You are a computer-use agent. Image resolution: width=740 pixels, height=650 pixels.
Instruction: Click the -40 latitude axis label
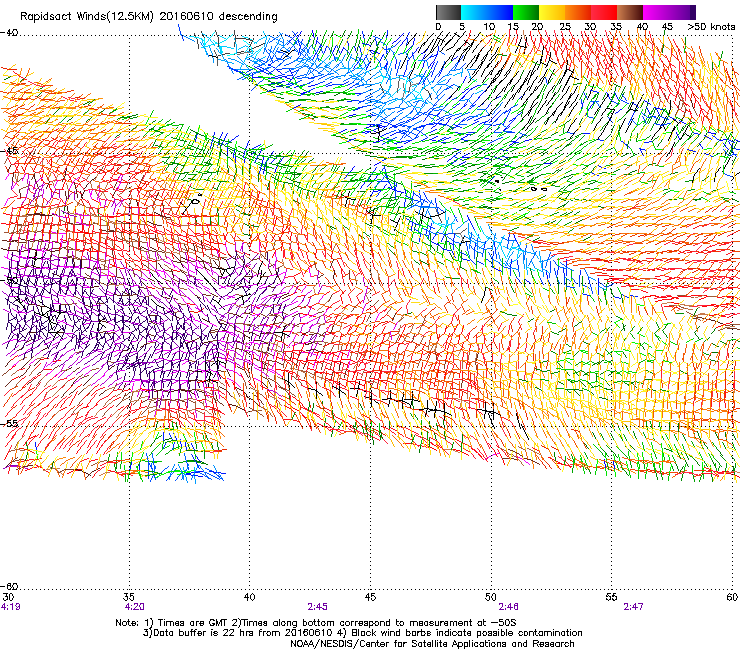point(9,33)
